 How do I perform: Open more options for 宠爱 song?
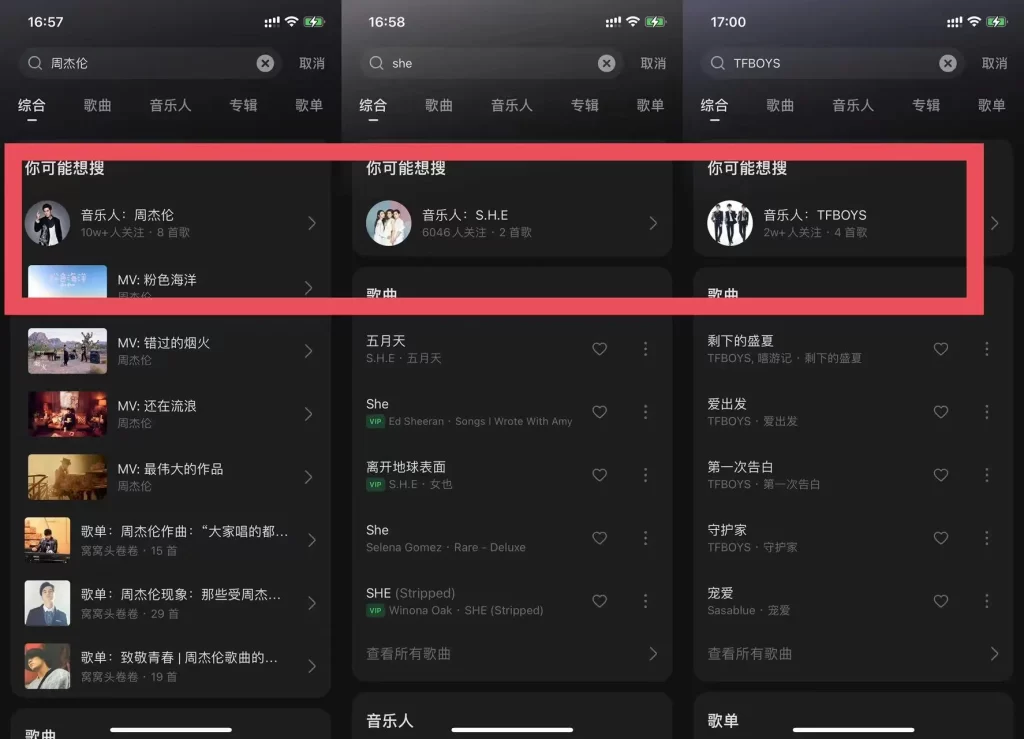tap(987, 601)
